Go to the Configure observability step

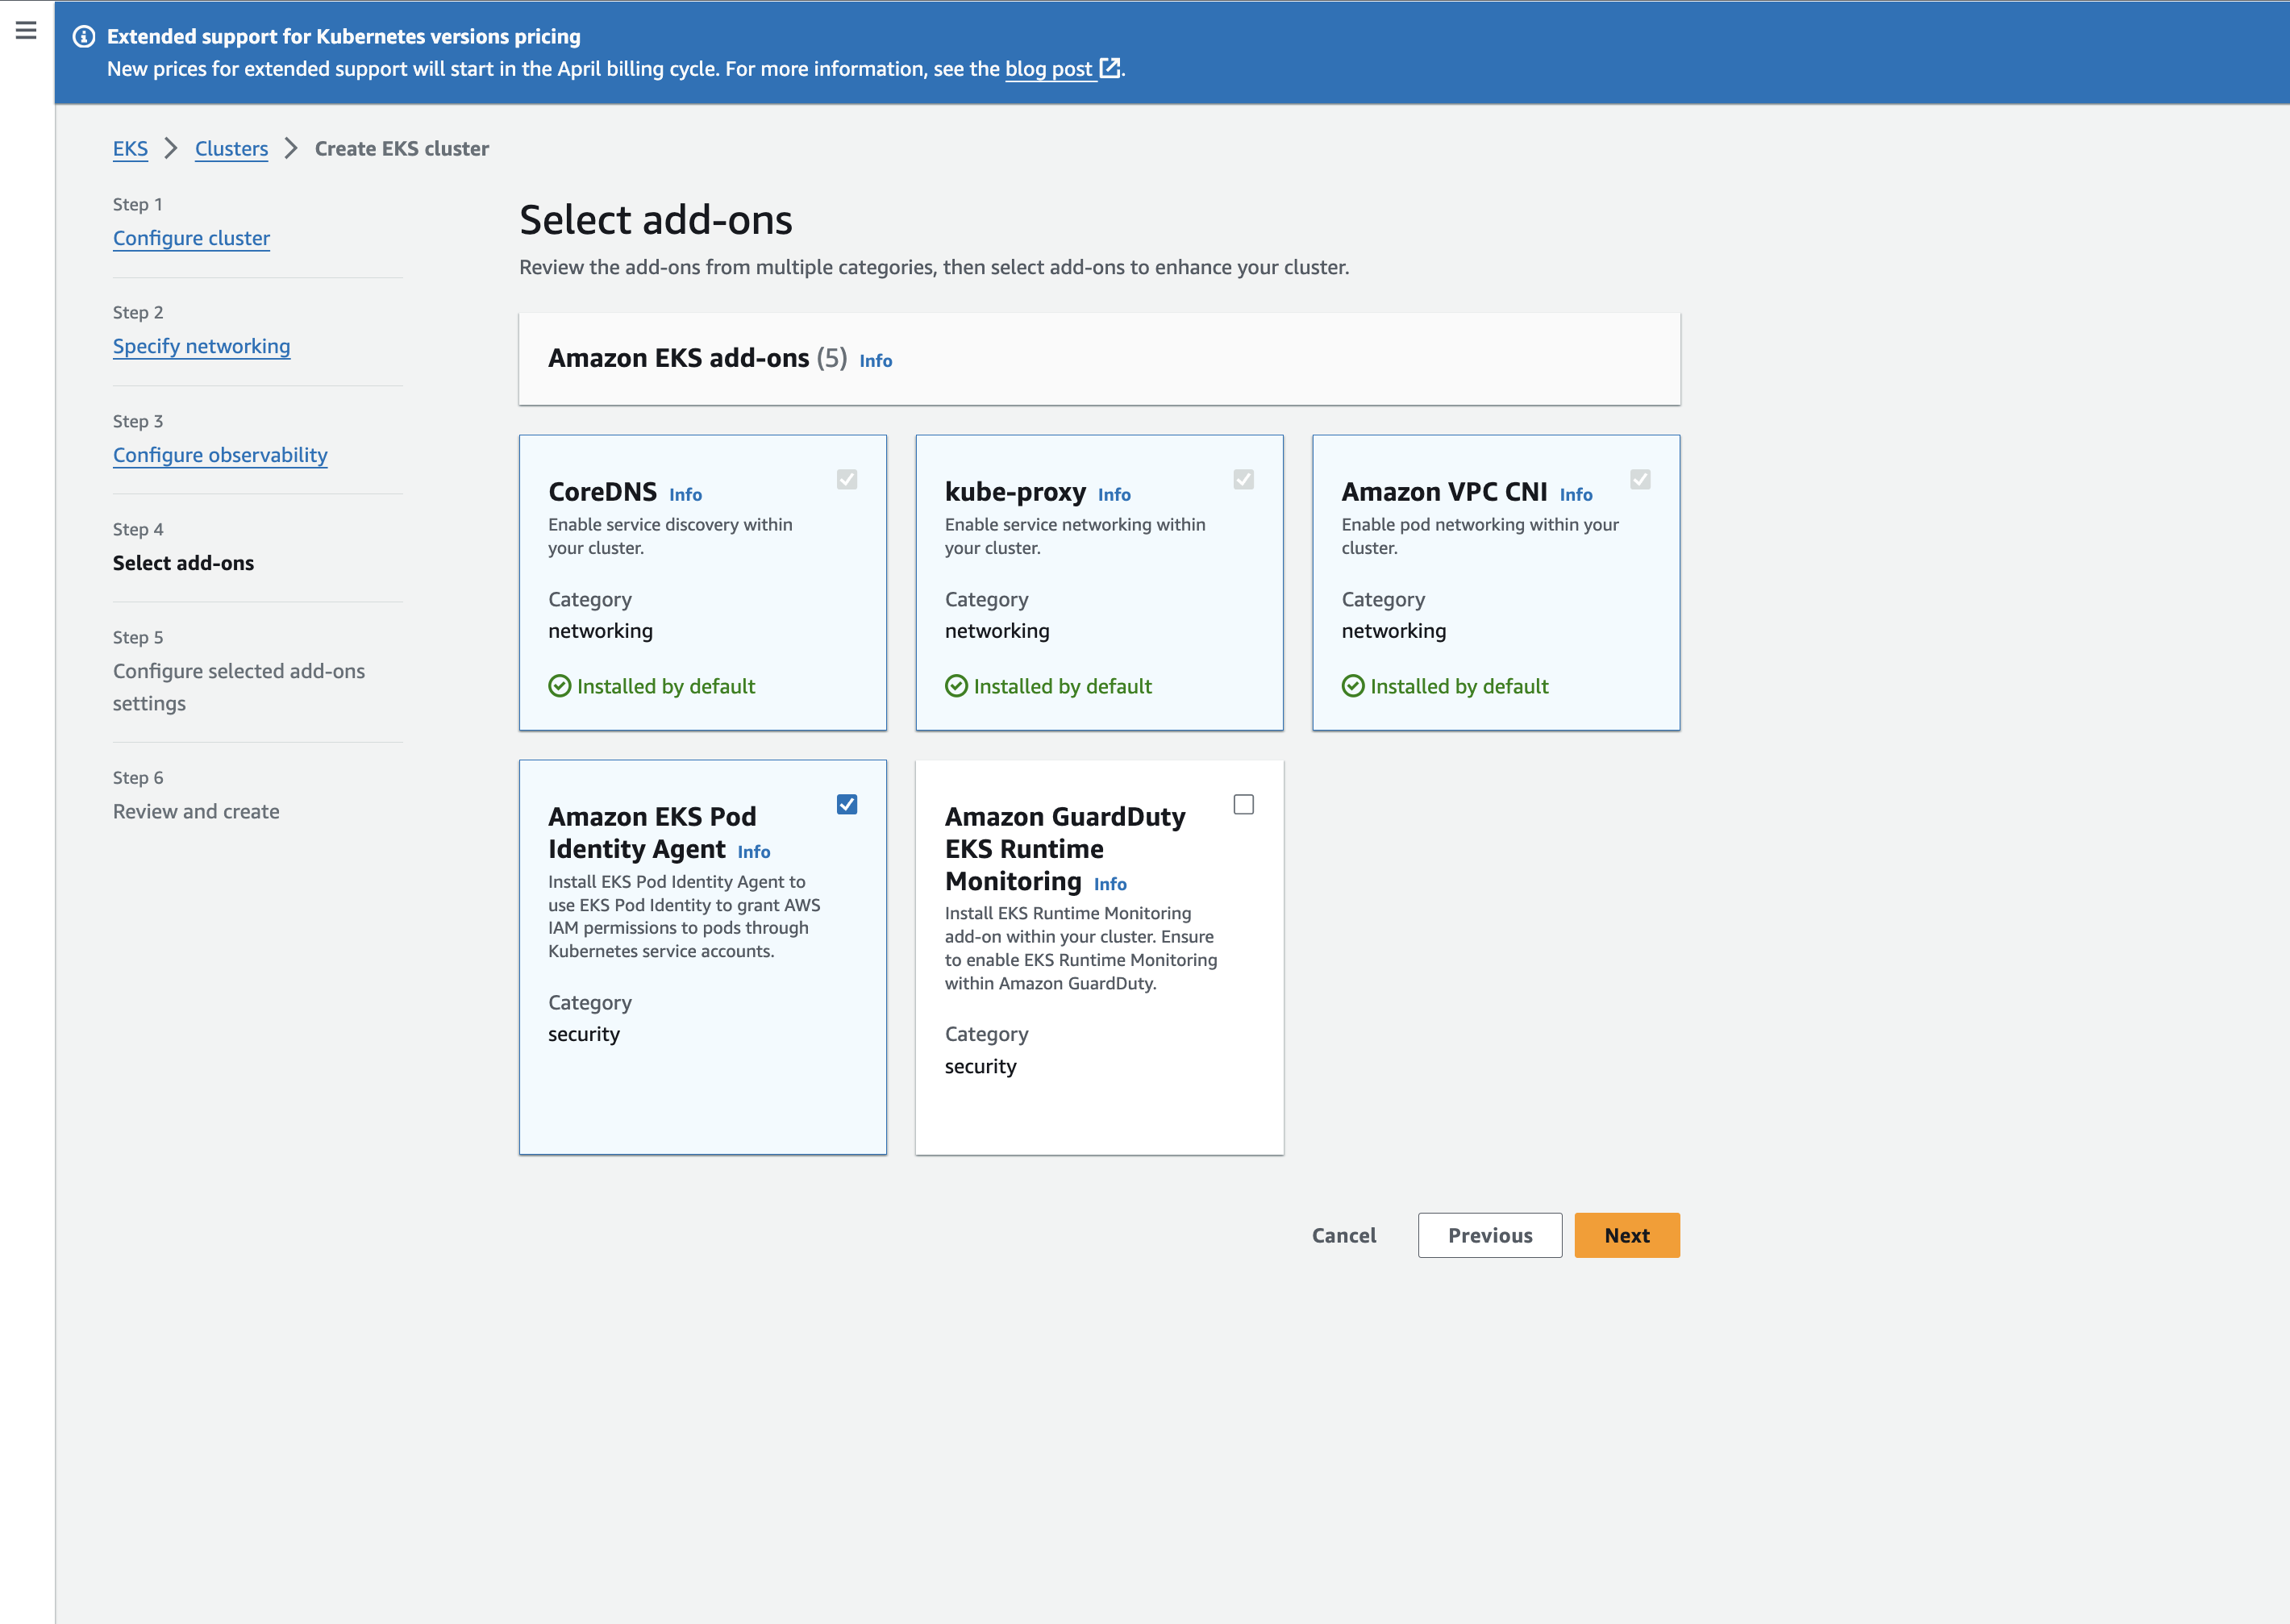(220, 455)
